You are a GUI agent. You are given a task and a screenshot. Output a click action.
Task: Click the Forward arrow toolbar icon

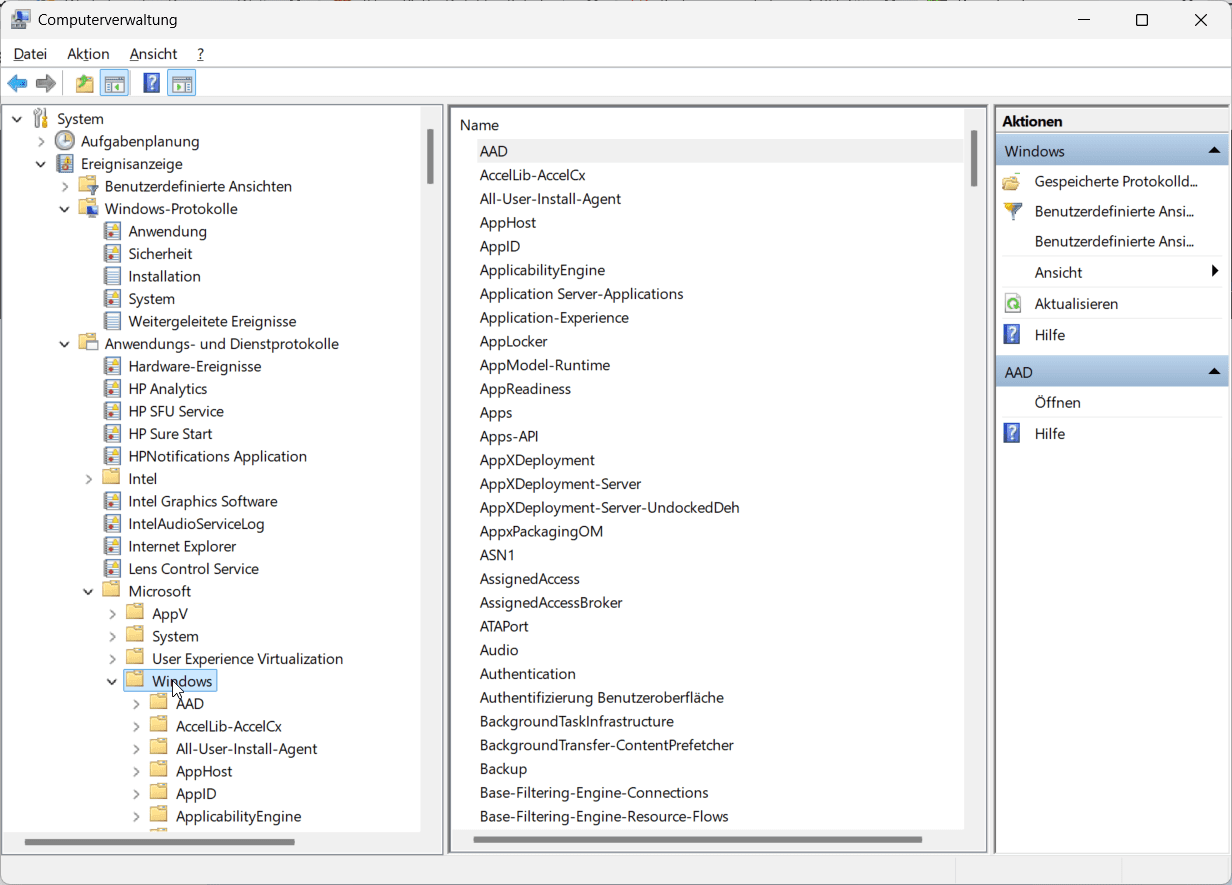[45, 83]
